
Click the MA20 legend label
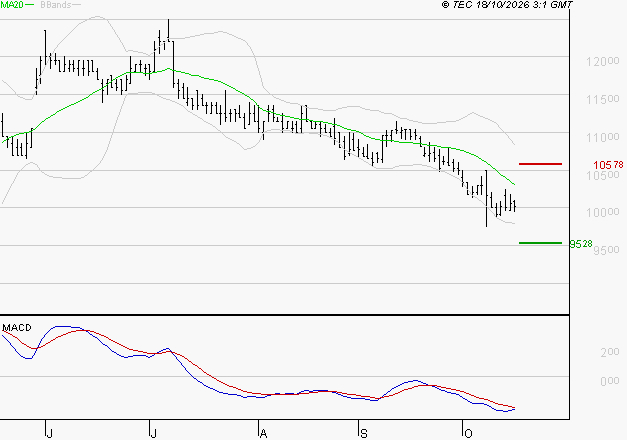pyautogui.click(x=12, y=4)
